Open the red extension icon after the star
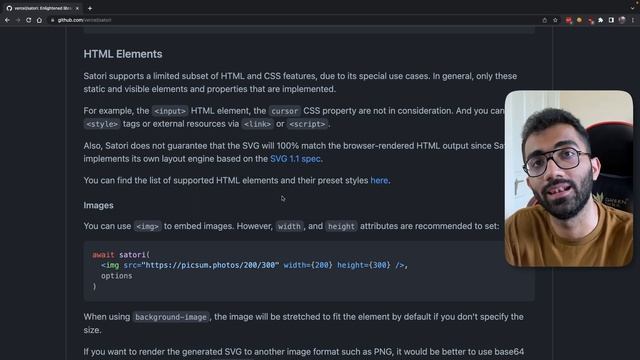This screenshot has height=360, width=640. (569, 20)
